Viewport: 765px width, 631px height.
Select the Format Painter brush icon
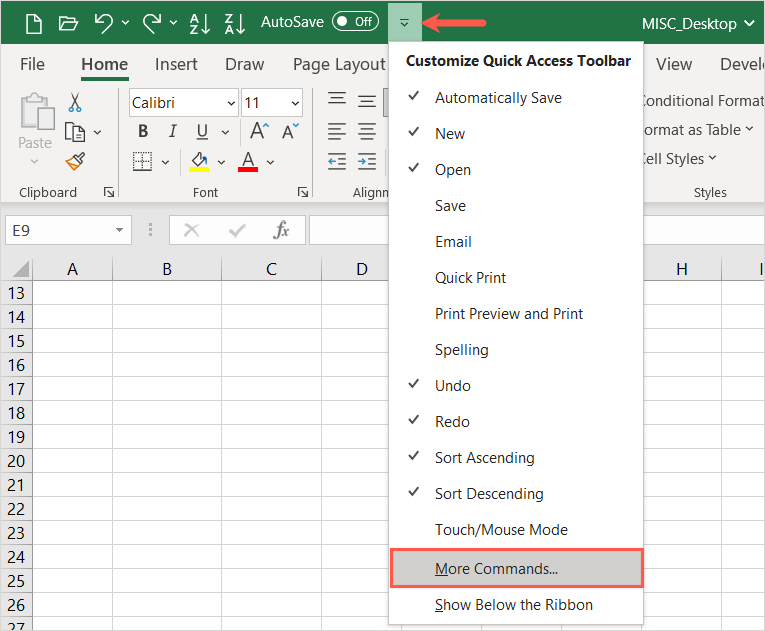75,162
